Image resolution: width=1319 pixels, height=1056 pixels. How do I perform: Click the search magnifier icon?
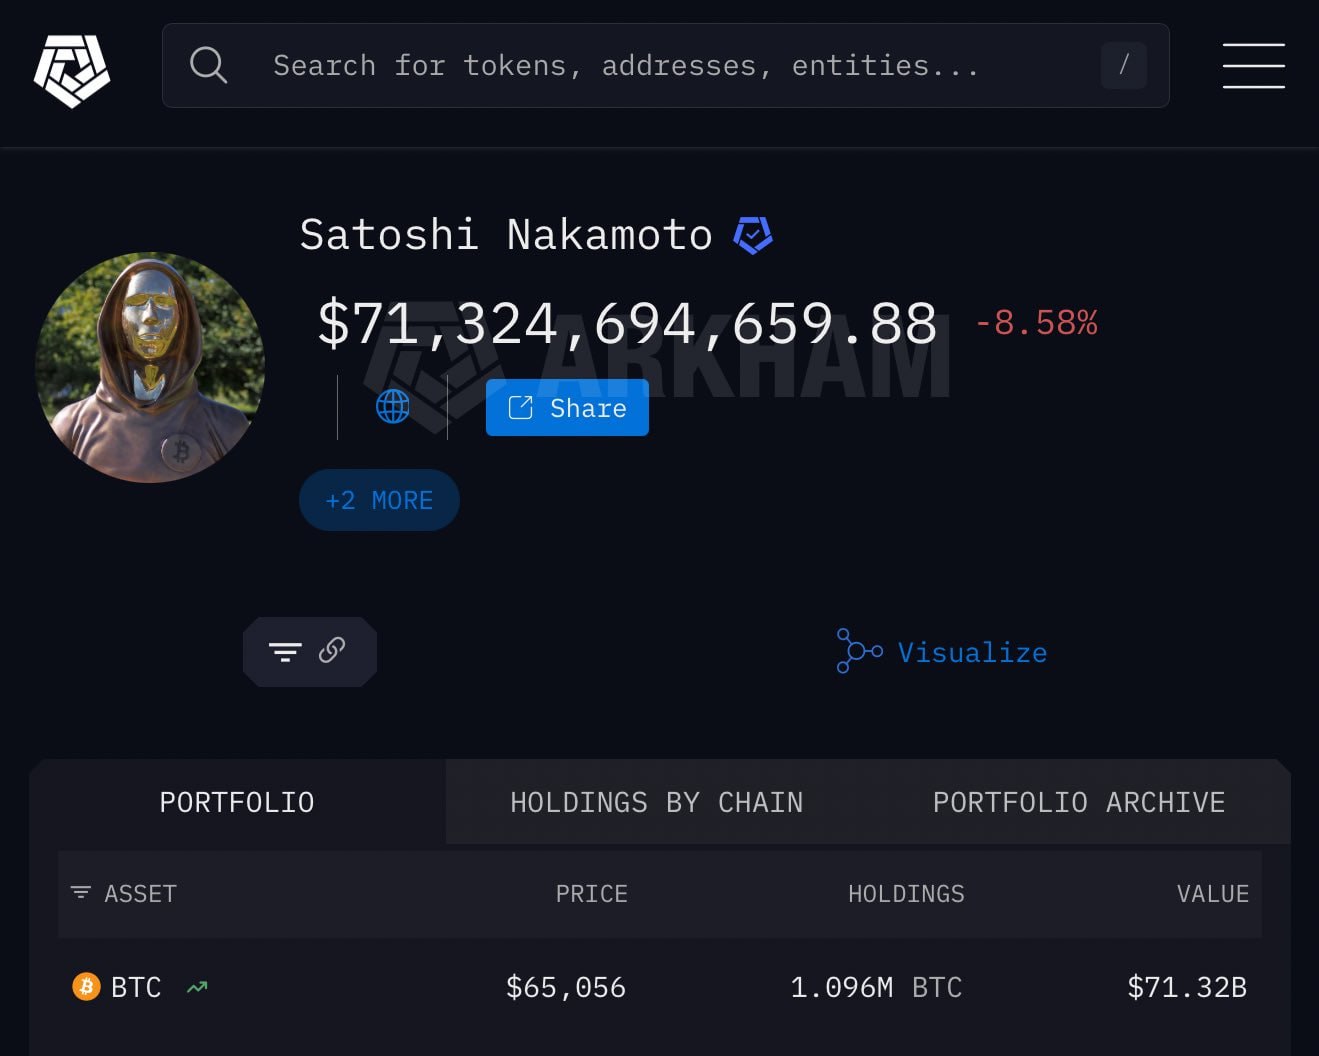click(x=208, y=65)
